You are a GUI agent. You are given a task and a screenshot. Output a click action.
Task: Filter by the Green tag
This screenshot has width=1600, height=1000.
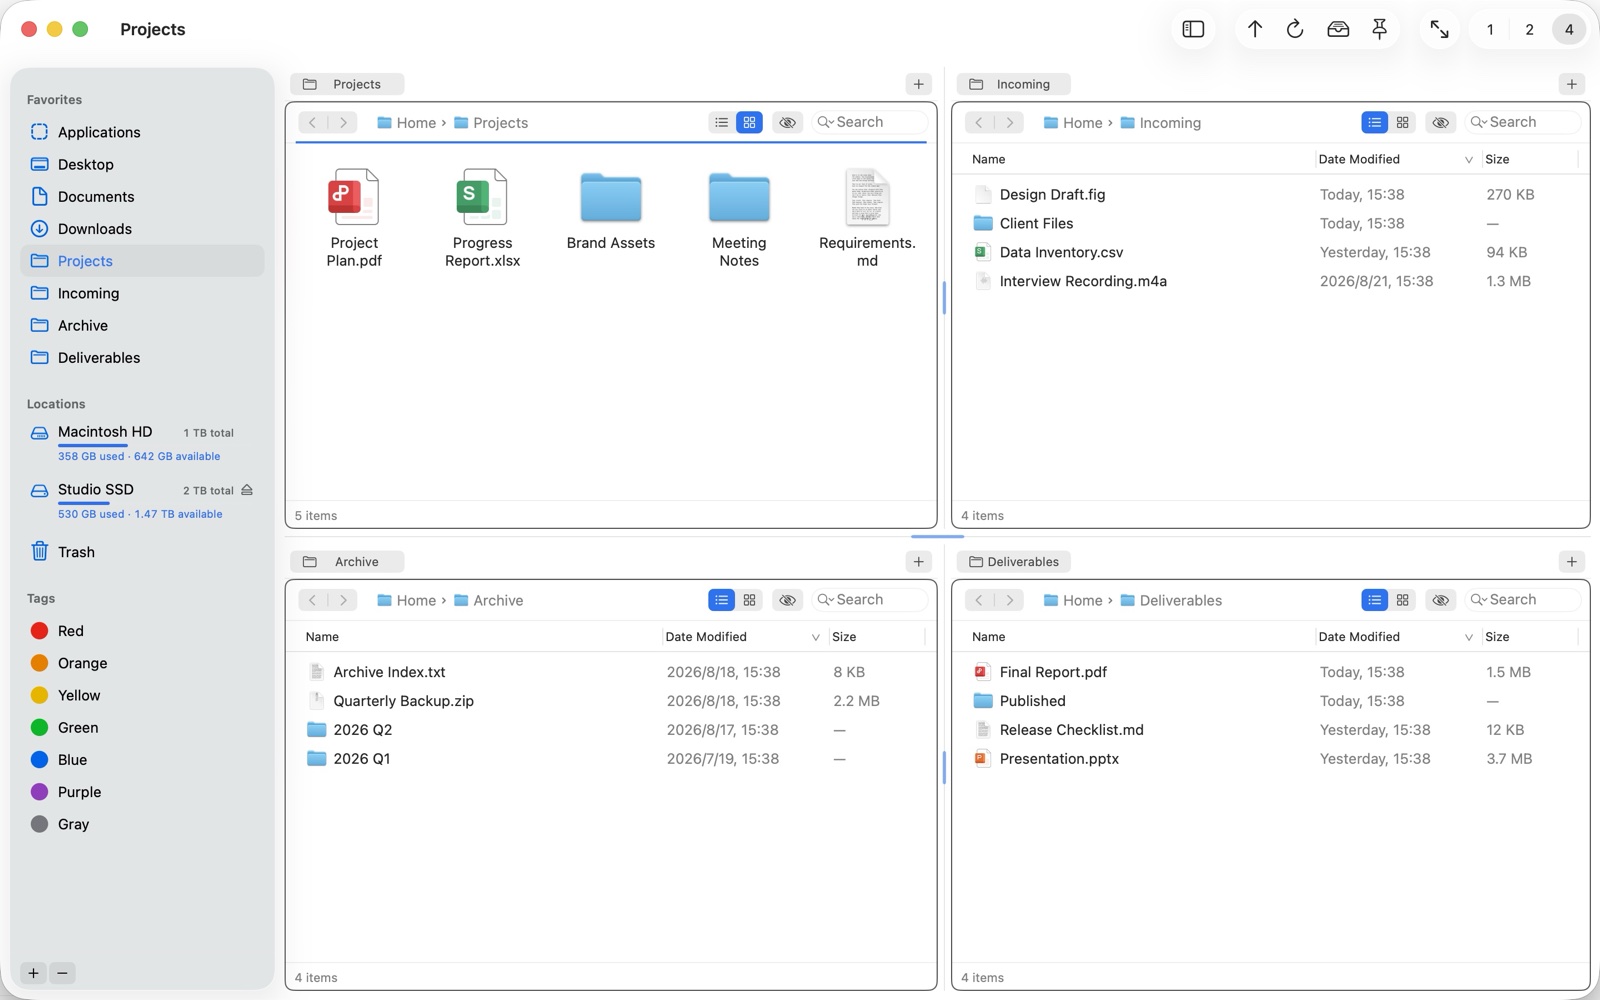pos(142,728)
